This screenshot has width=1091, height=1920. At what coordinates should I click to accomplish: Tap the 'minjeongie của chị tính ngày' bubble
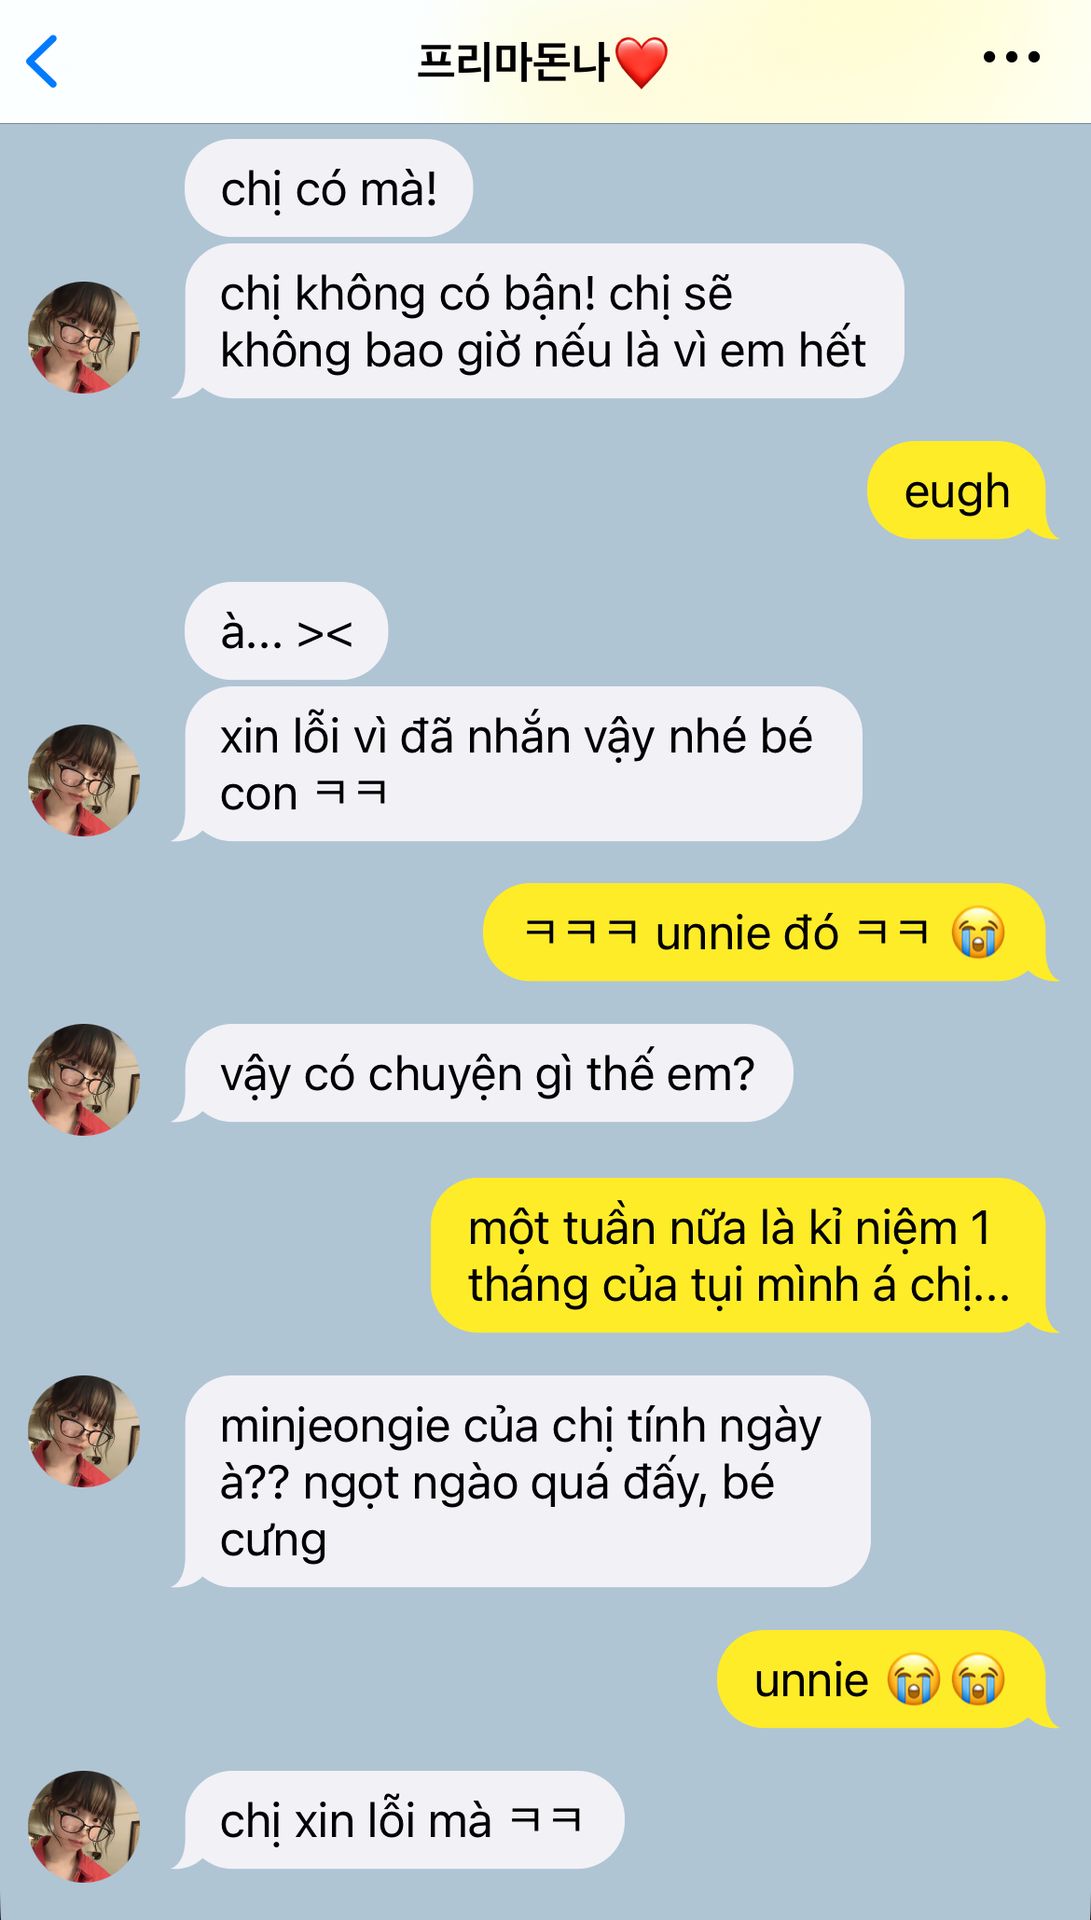pyautogui.click(x=524, y=1482)
